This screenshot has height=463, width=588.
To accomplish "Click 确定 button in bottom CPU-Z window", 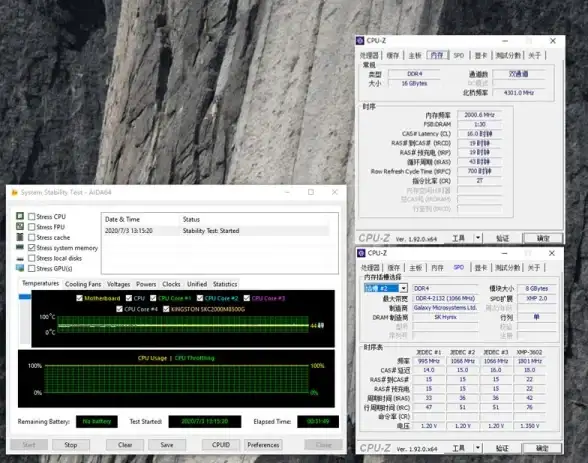I will point(542,448).
